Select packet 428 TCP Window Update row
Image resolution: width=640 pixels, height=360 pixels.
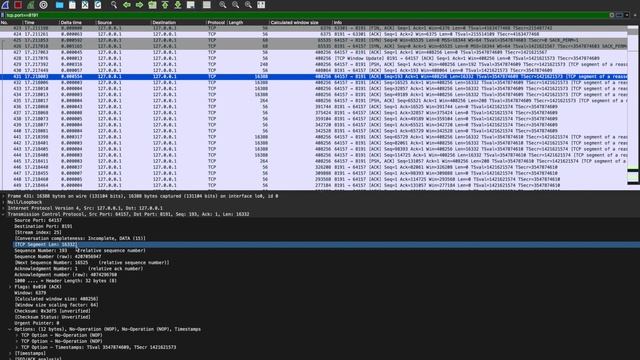click(313, 58)
